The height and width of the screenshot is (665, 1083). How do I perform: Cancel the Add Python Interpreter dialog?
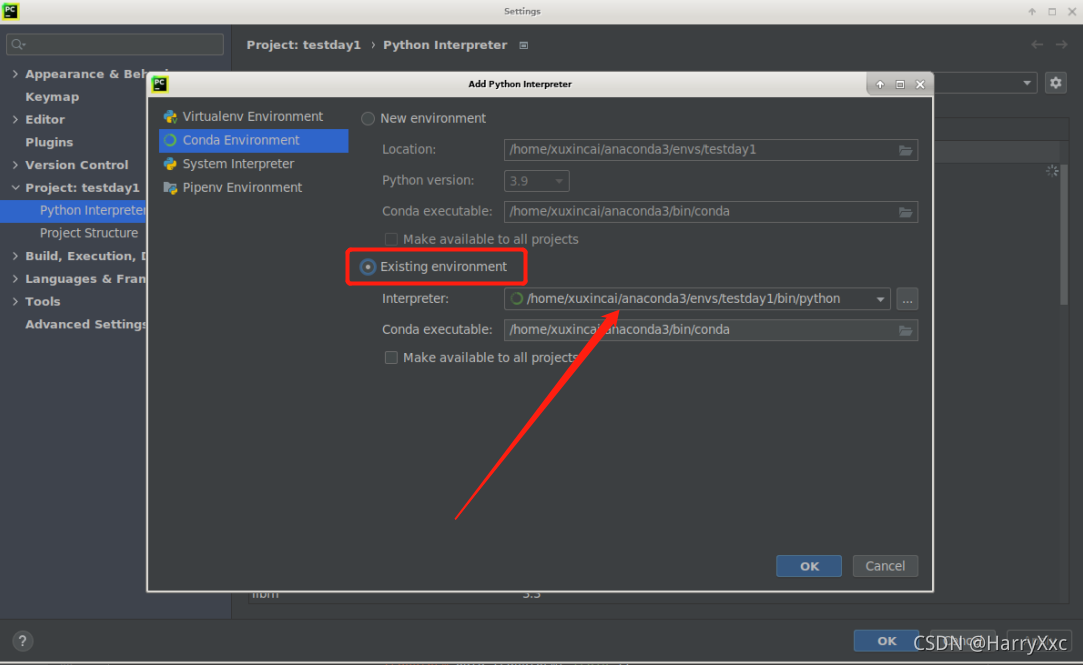(x=885, y=566)
